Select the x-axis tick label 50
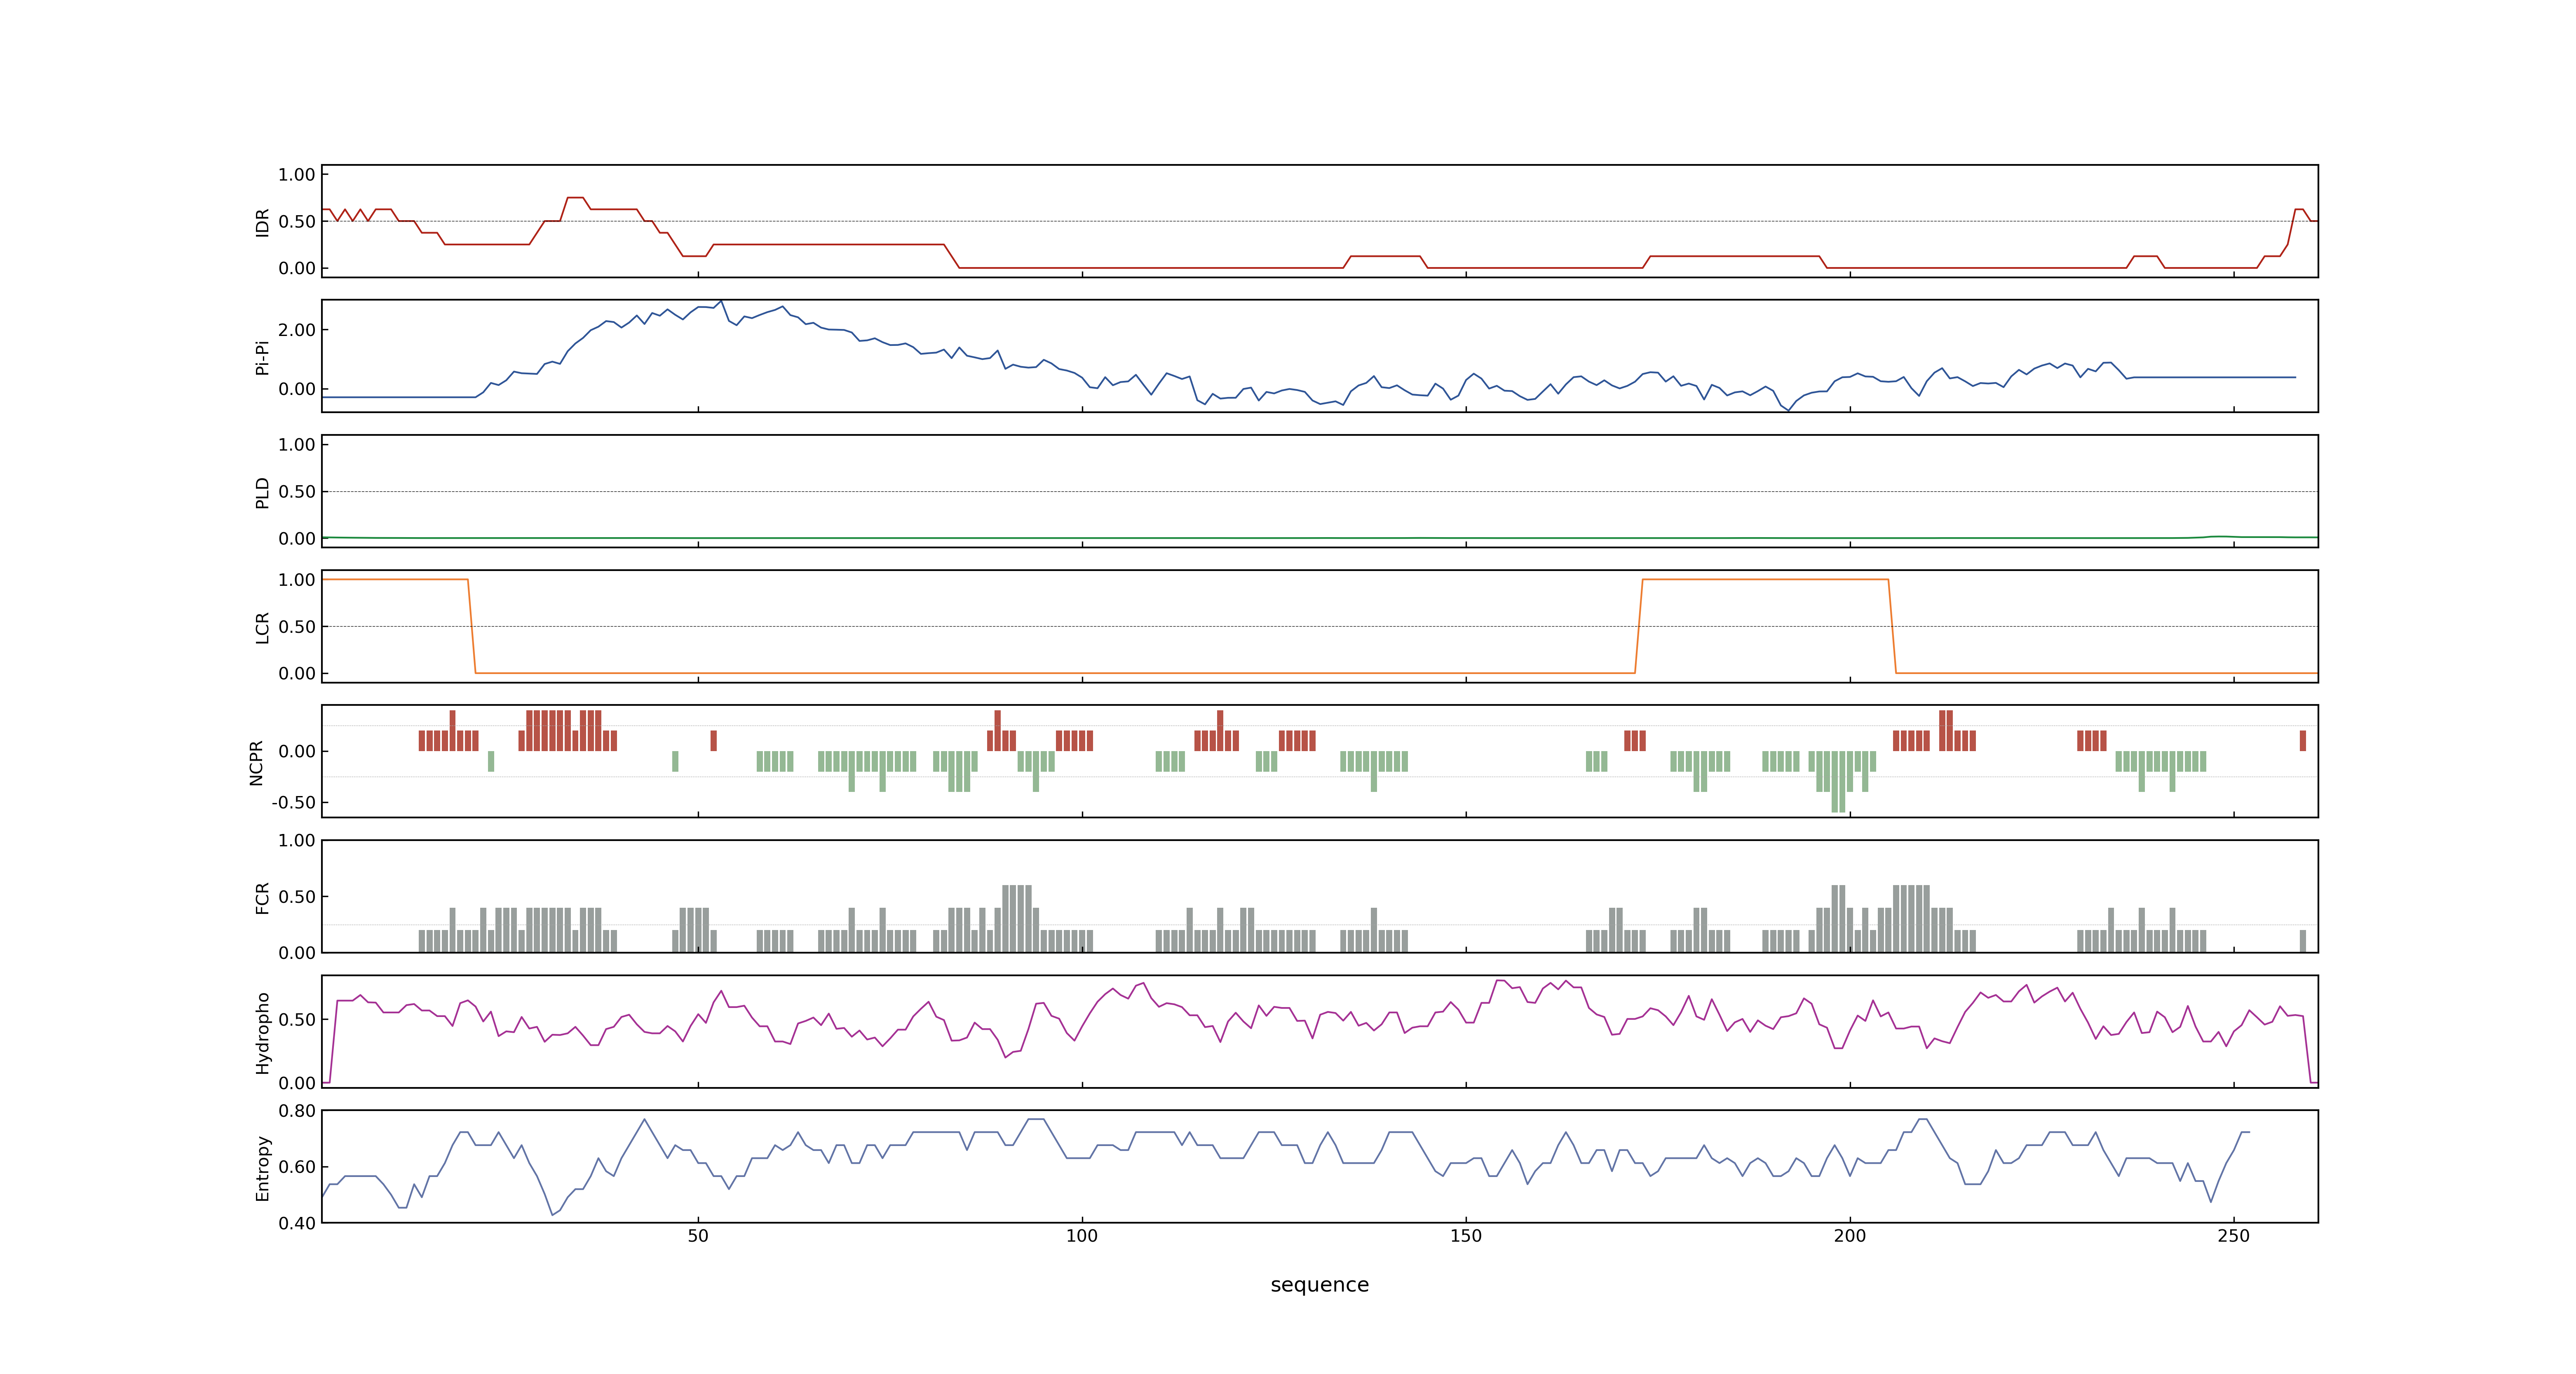Screen dimensions: 2576x1374 698,1236
